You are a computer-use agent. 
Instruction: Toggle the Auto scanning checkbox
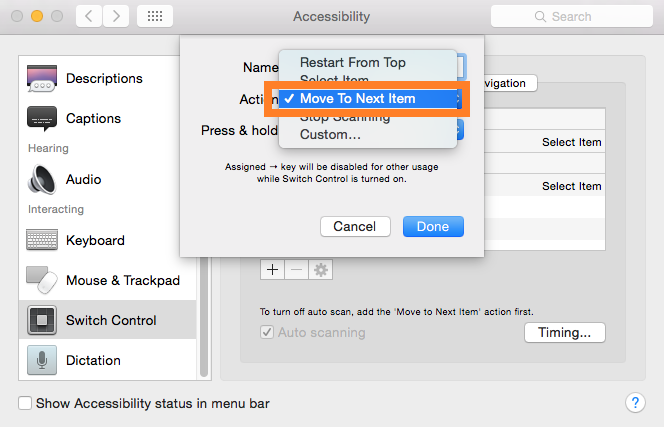(266, 332)
